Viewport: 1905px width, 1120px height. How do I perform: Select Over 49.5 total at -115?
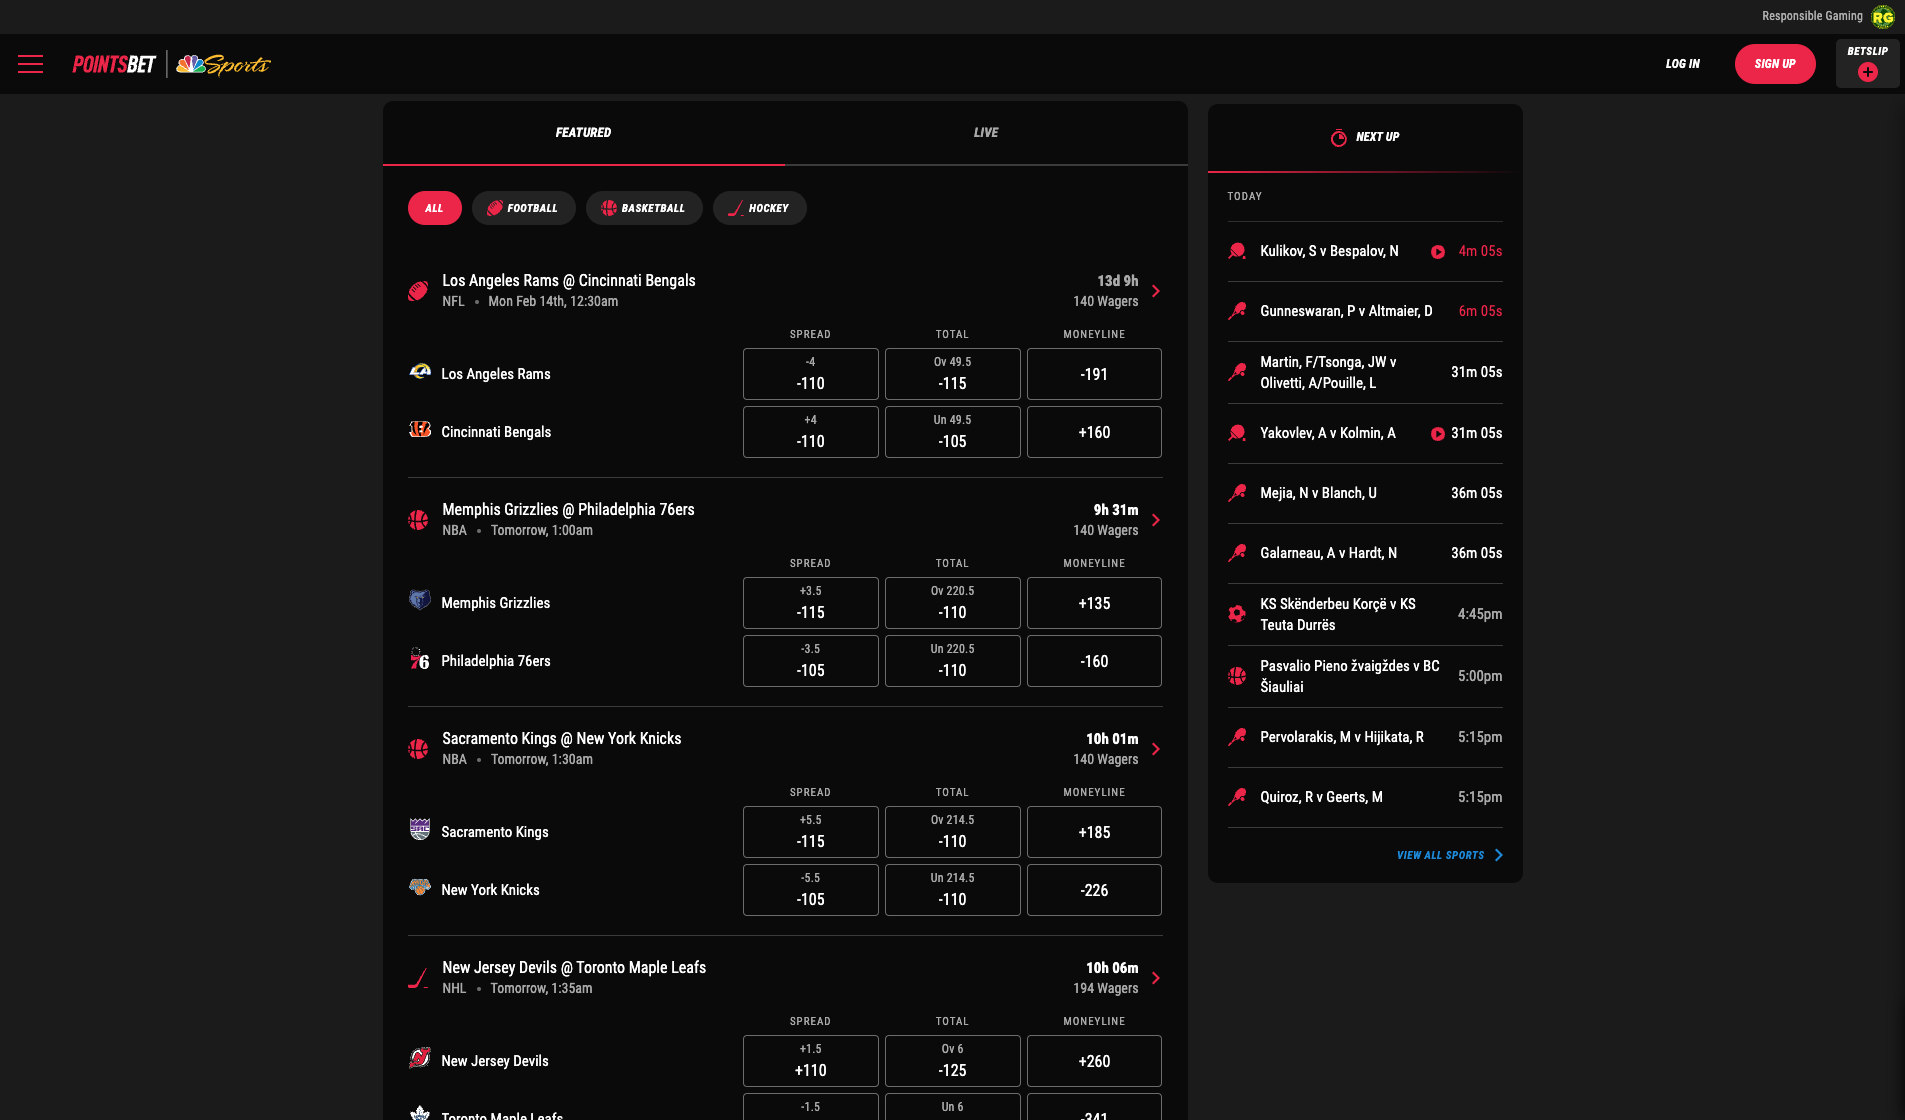(952, 374)
